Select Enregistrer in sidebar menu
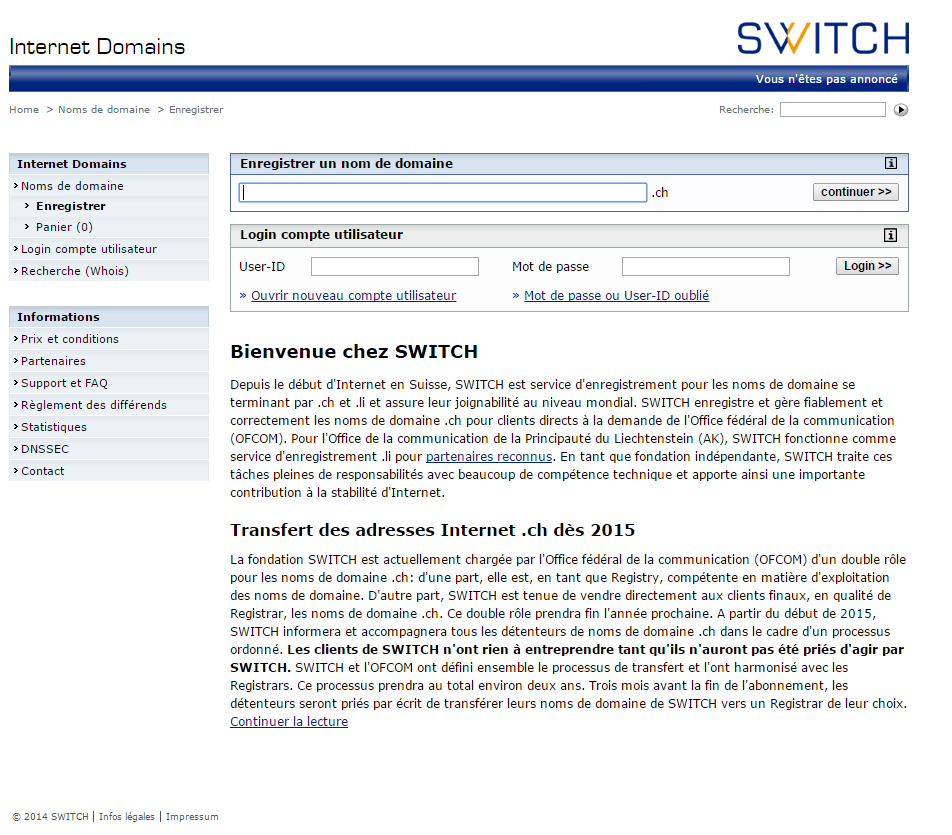 click(109, 206)
